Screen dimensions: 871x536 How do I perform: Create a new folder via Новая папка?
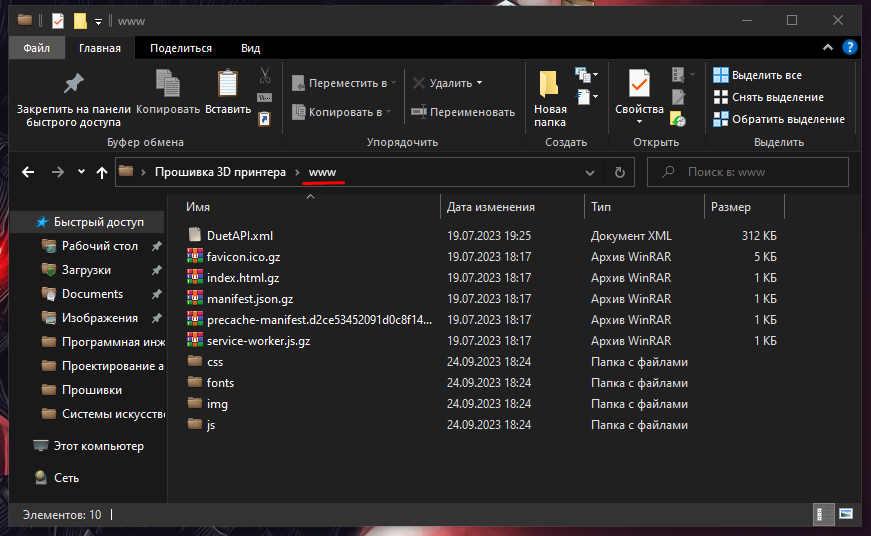point(550,98)
